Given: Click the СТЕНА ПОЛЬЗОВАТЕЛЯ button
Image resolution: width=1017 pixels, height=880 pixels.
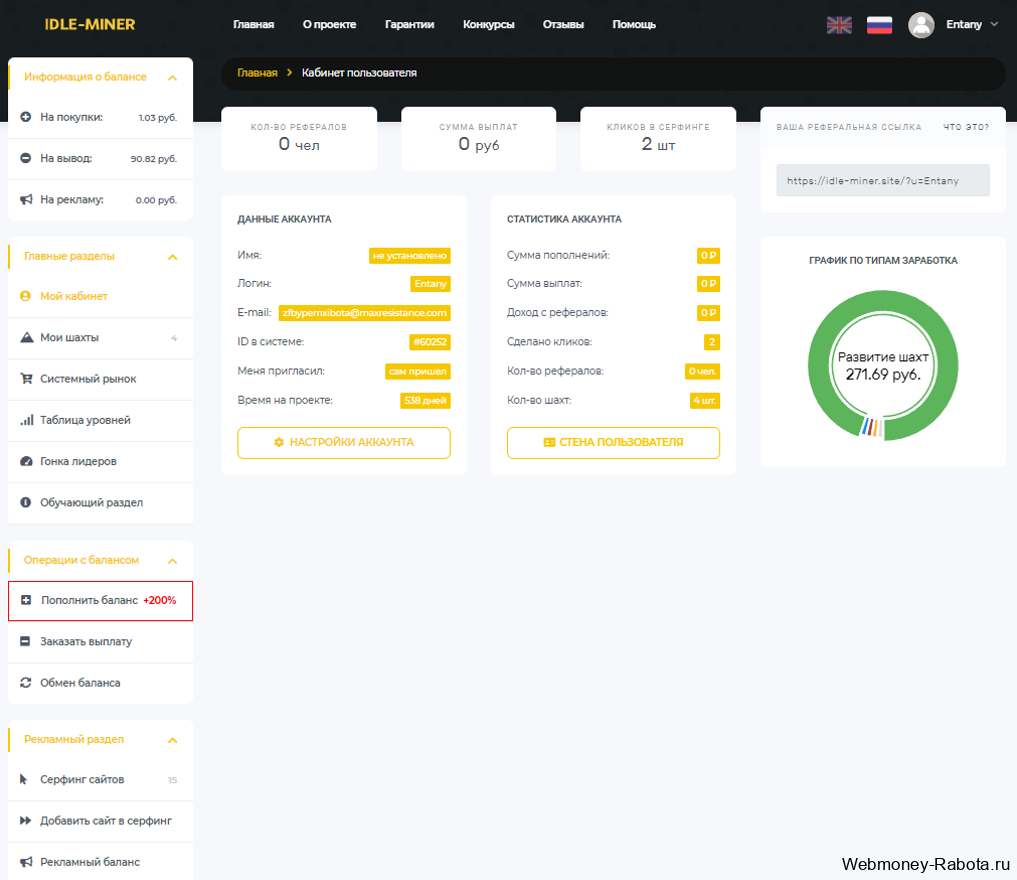Looking at the screenshot, I should 613,442.
